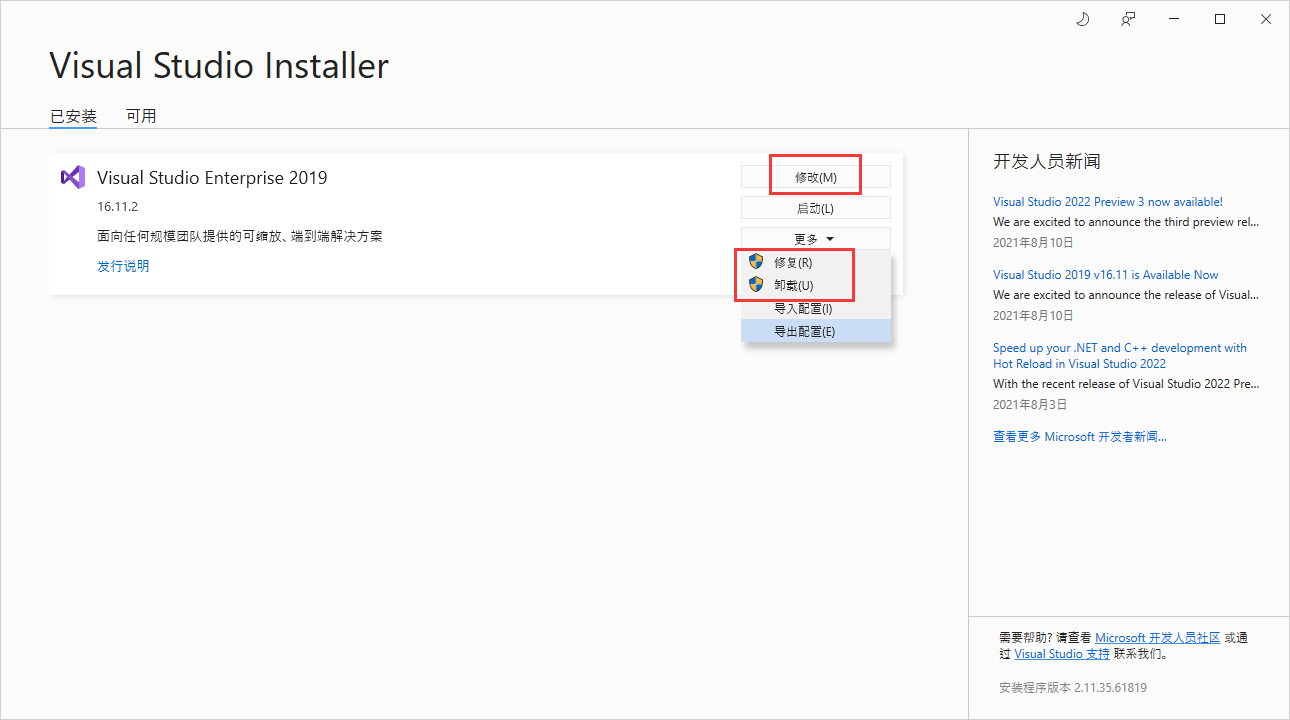Choose 修复(R) from the menu
Image resolution: width=1290 pixels, height=720 pixels.
pos(816,262)
